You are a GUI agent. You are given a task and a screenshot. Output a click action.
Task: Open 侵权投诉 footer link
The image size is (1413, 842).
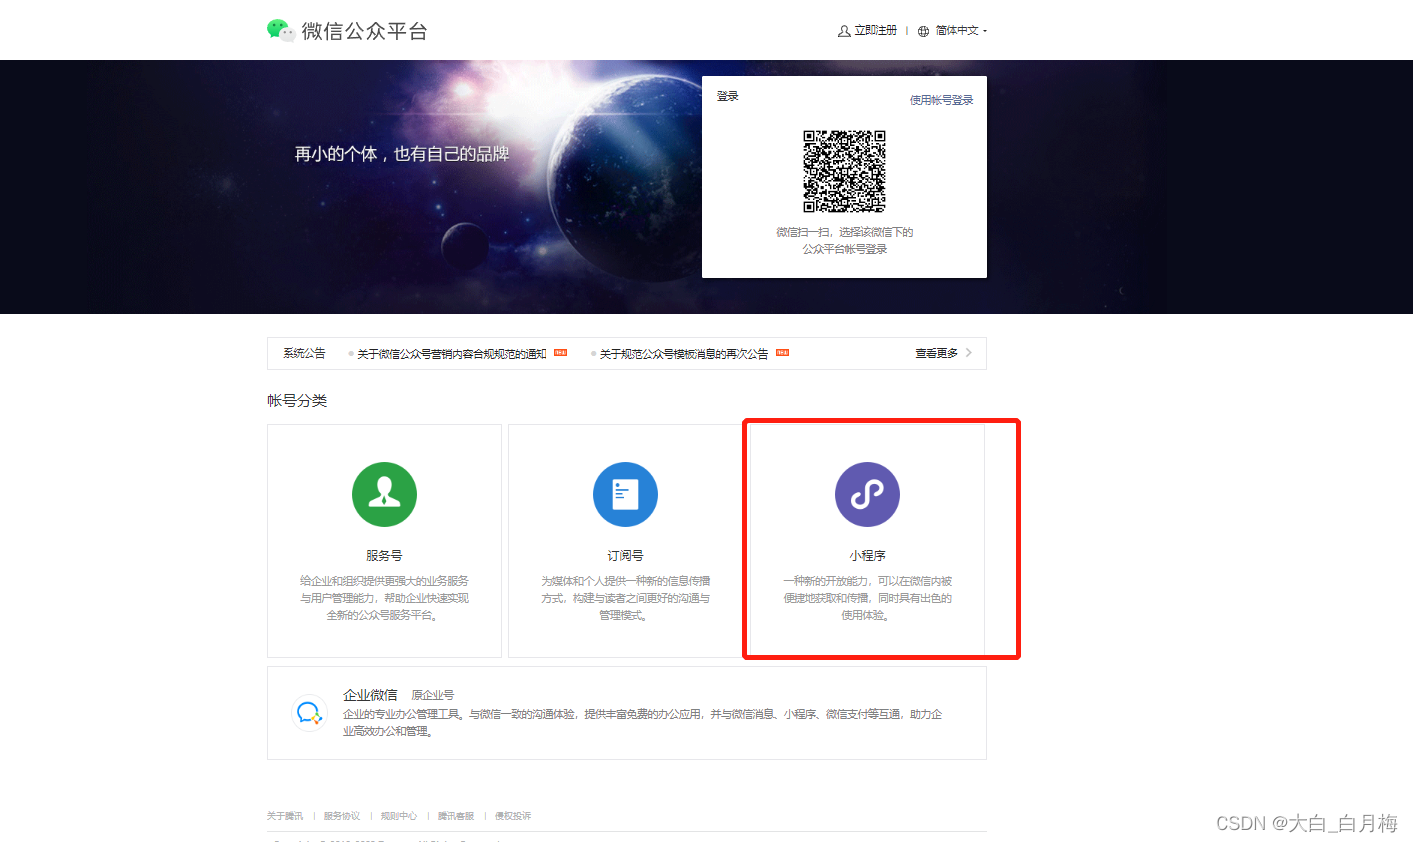pos(513,816)
